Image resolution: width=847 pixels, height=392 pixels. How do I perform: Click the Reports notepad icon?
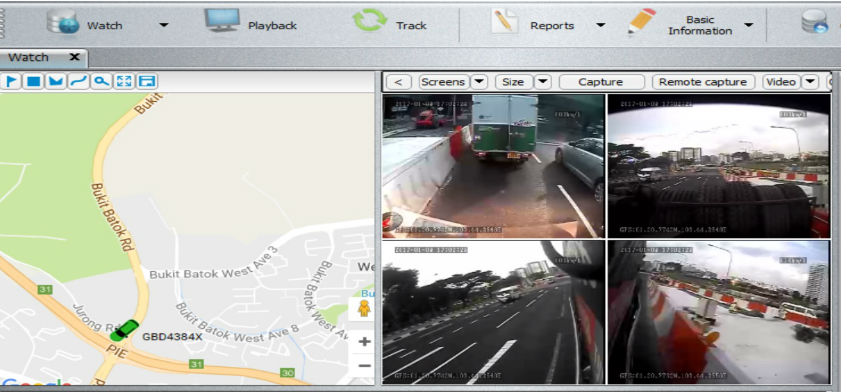(x=504, y=22)
